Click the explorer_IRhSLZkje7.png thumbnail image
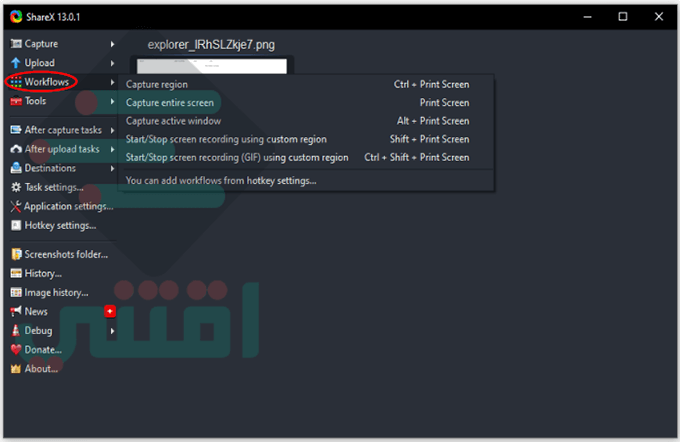 click(x=212, y=66)
